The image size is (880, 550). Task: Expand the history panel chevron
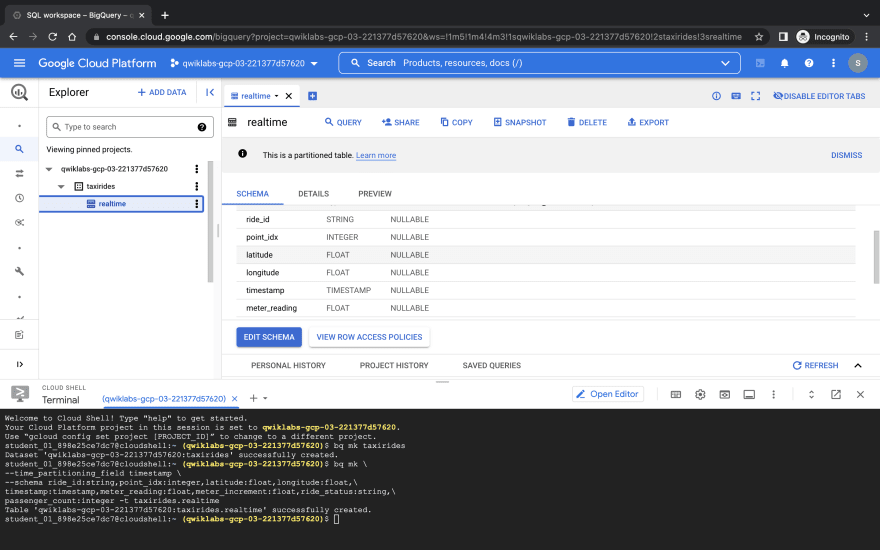pos(858,365)
